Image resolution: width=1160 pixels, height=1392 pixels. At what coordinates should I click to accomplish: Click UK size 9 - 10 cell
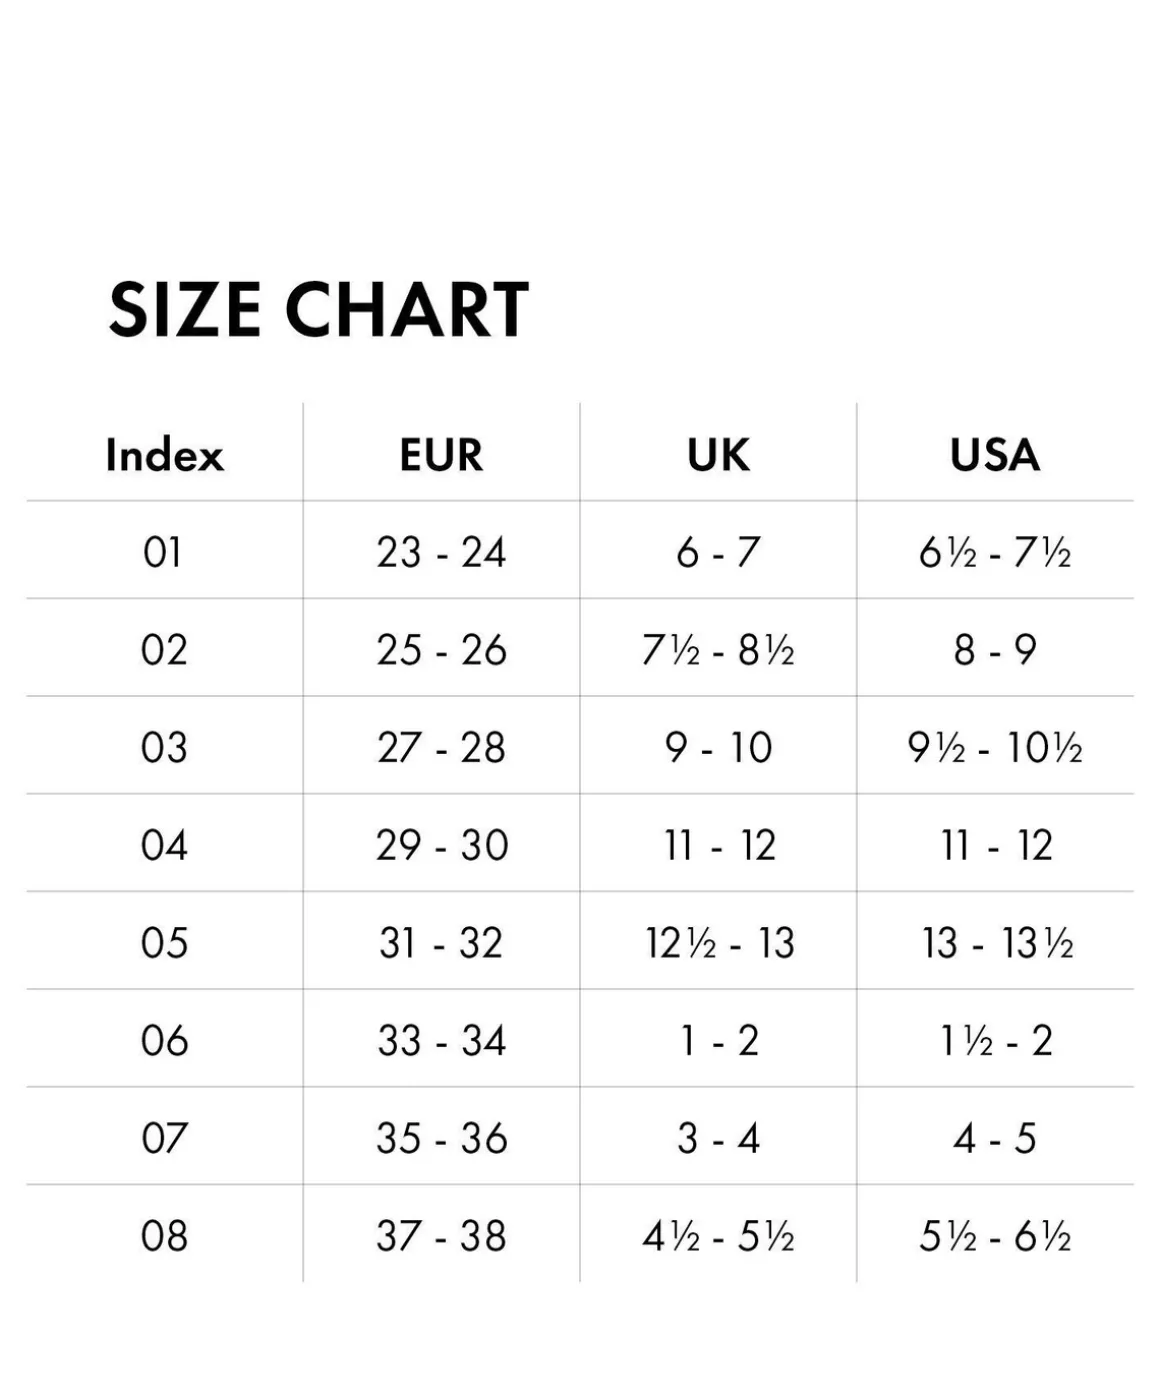(x=718, y=748)
